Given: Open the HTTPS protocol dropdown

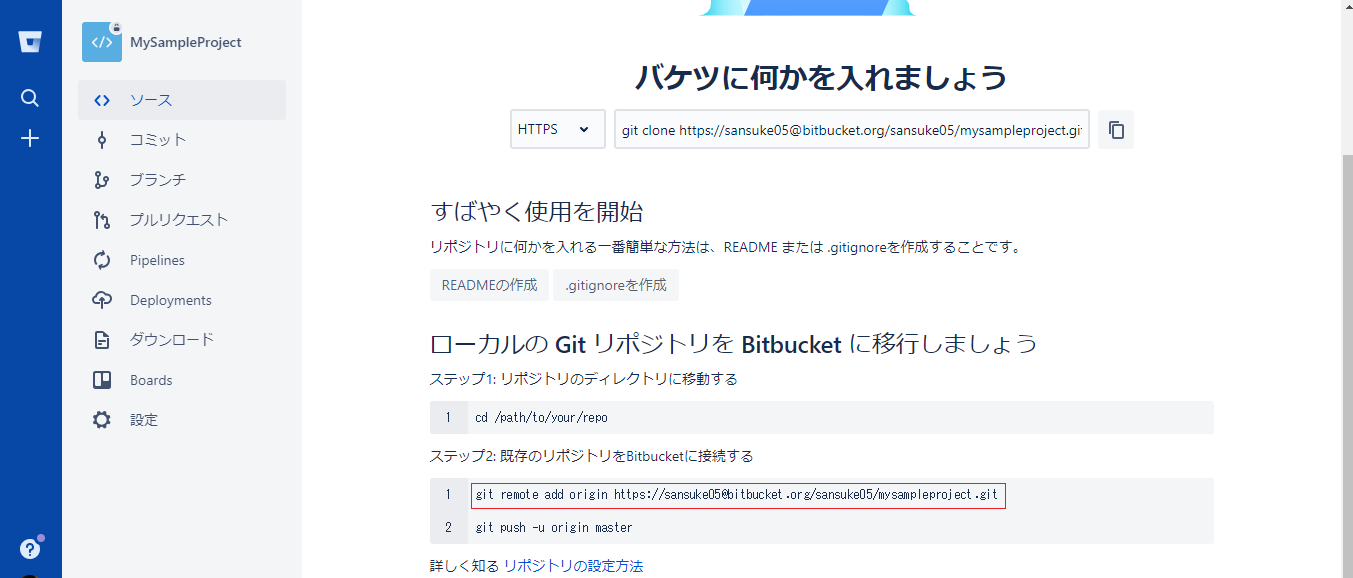Looking at the screenshot, I should coord(557,129).
